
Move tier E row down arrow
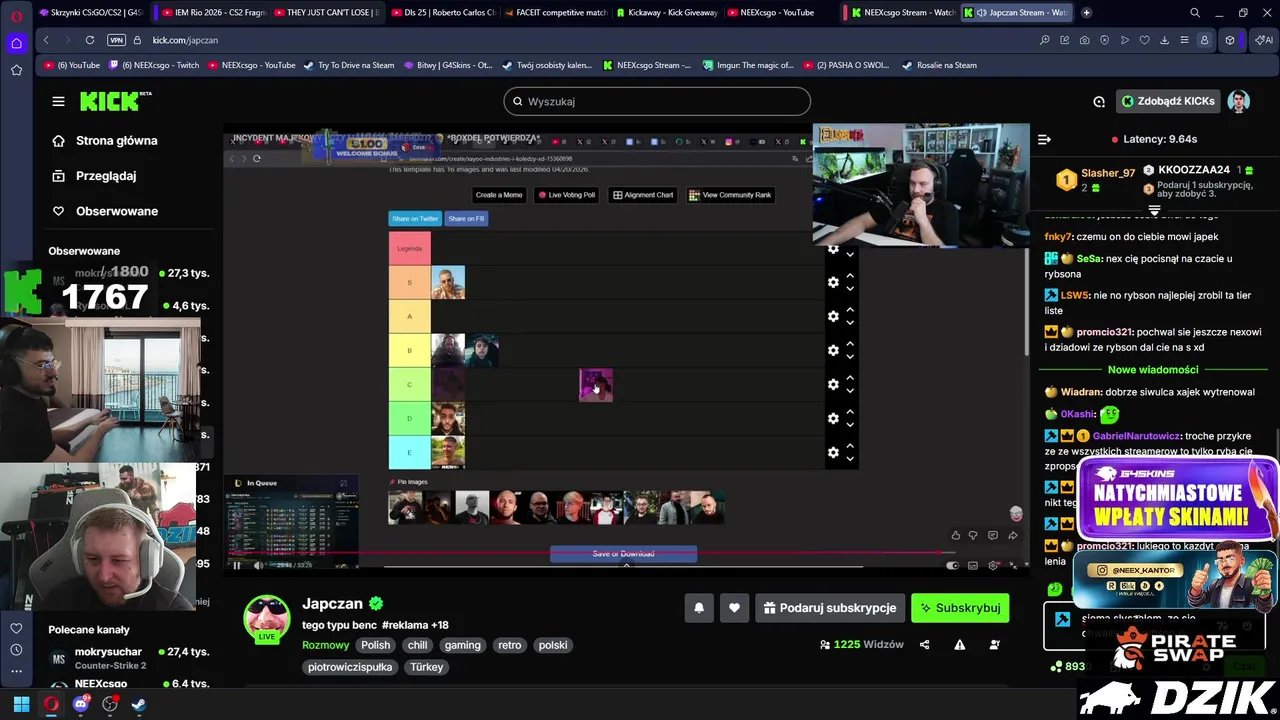[850, 458]
